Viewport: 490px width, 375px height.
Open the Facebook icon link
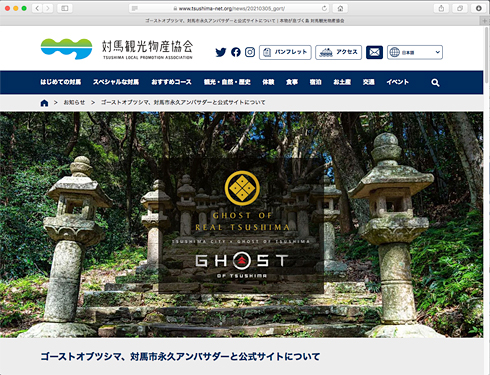(236, 52)
